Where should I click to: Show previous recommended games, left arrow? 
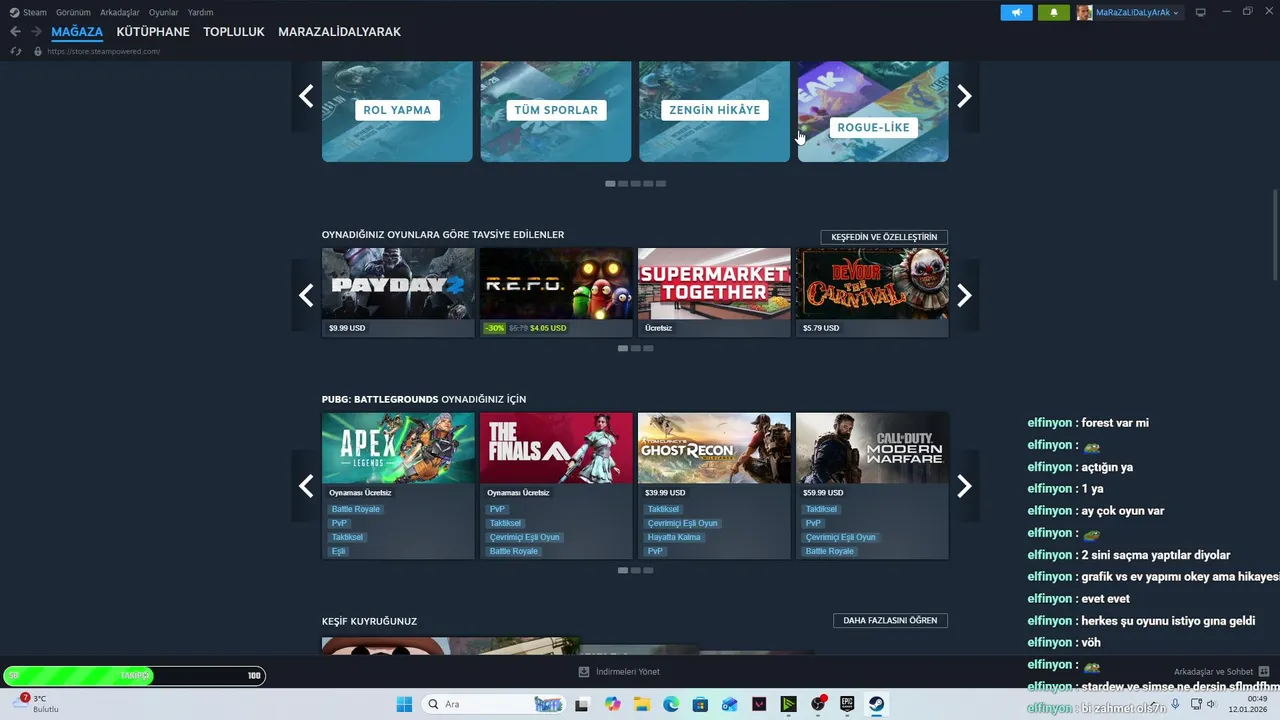click(x=306, y=295)
